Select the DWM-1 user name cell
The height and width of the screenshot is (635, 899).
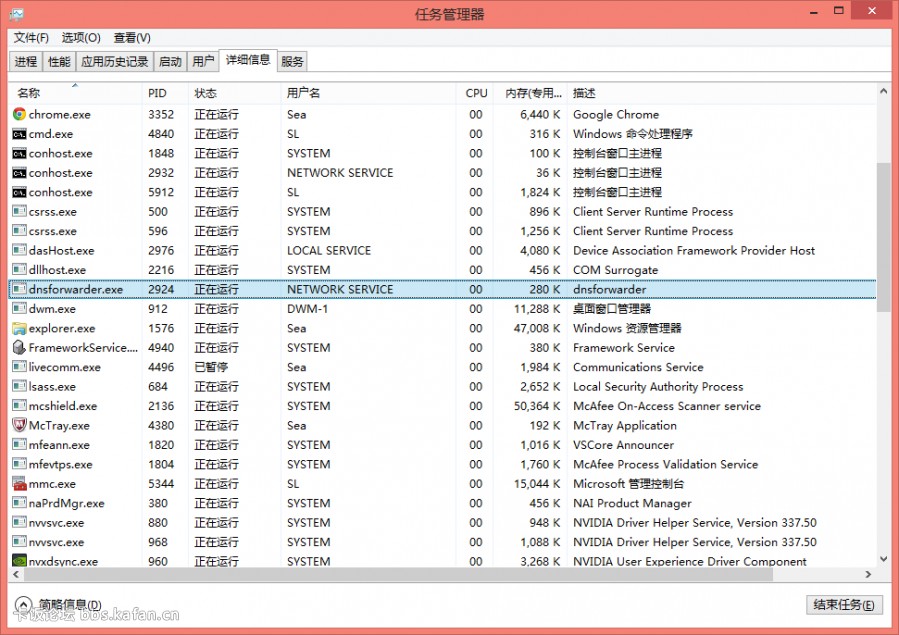pyautogui.click(x=307, y=309)
